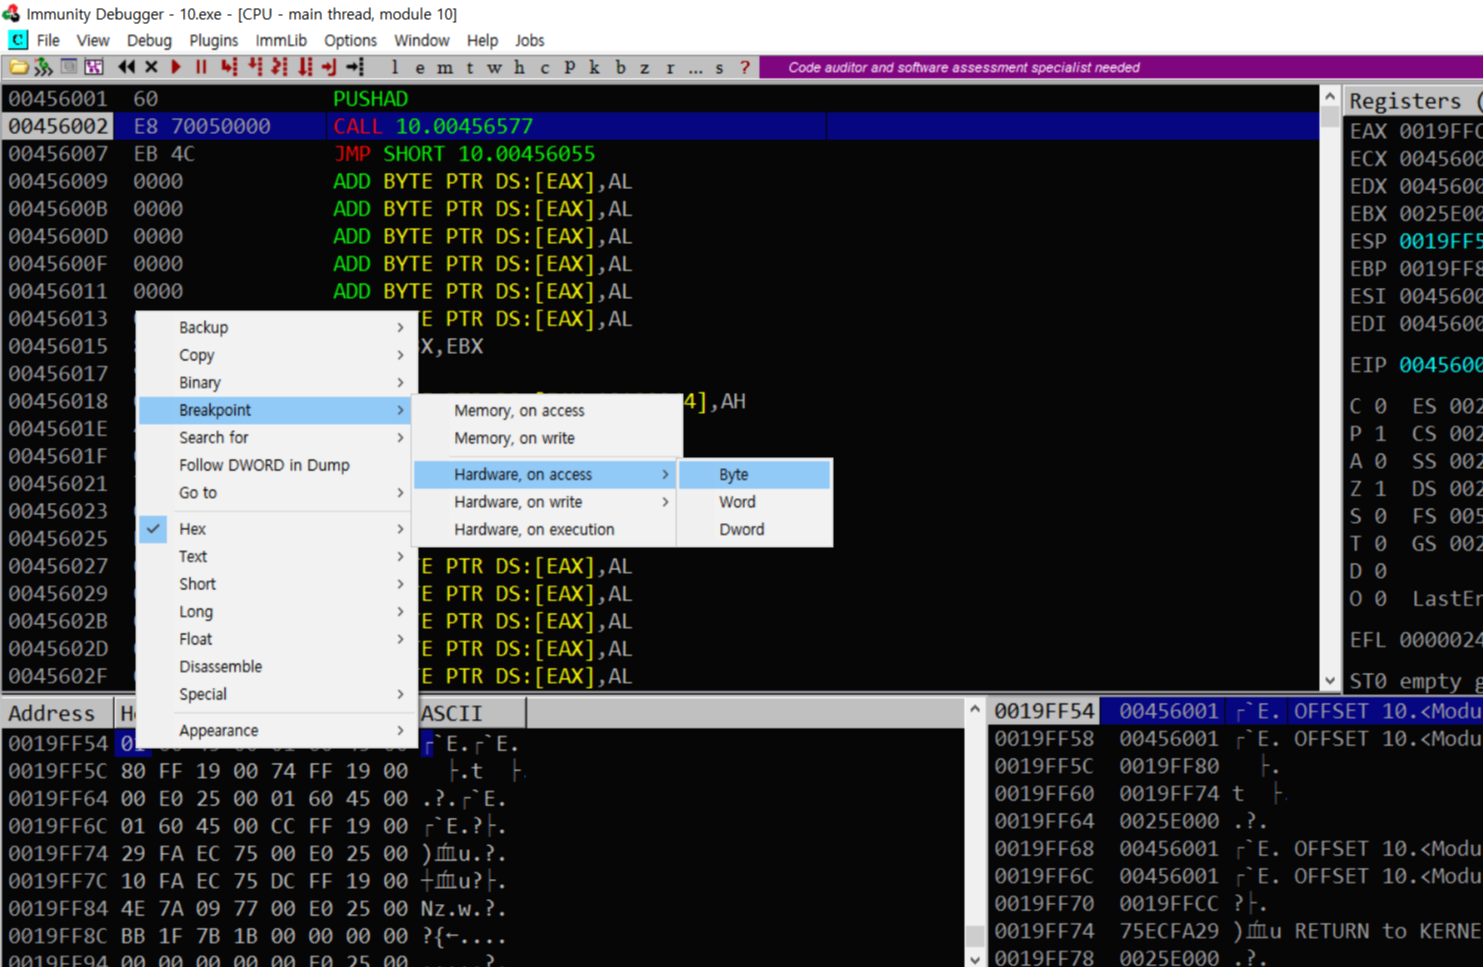Open the Debug menu
The width and height of the screenshot is (1483, 967).
tap(149, 41)
